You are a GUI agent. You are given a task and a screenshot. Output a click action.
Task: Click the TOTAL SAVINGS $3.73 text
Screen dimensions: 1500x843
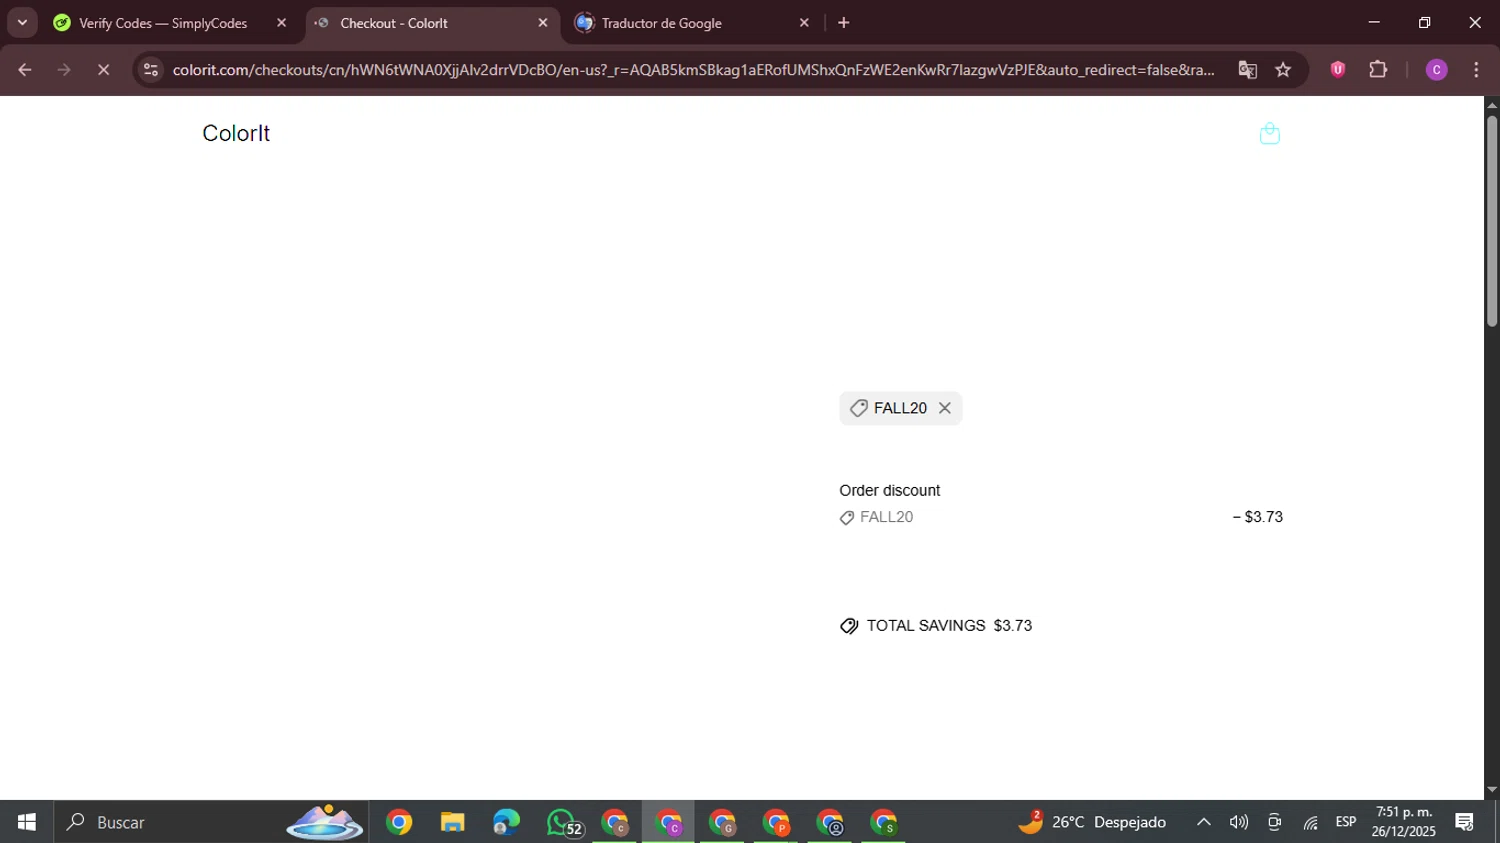coord(949,626)
